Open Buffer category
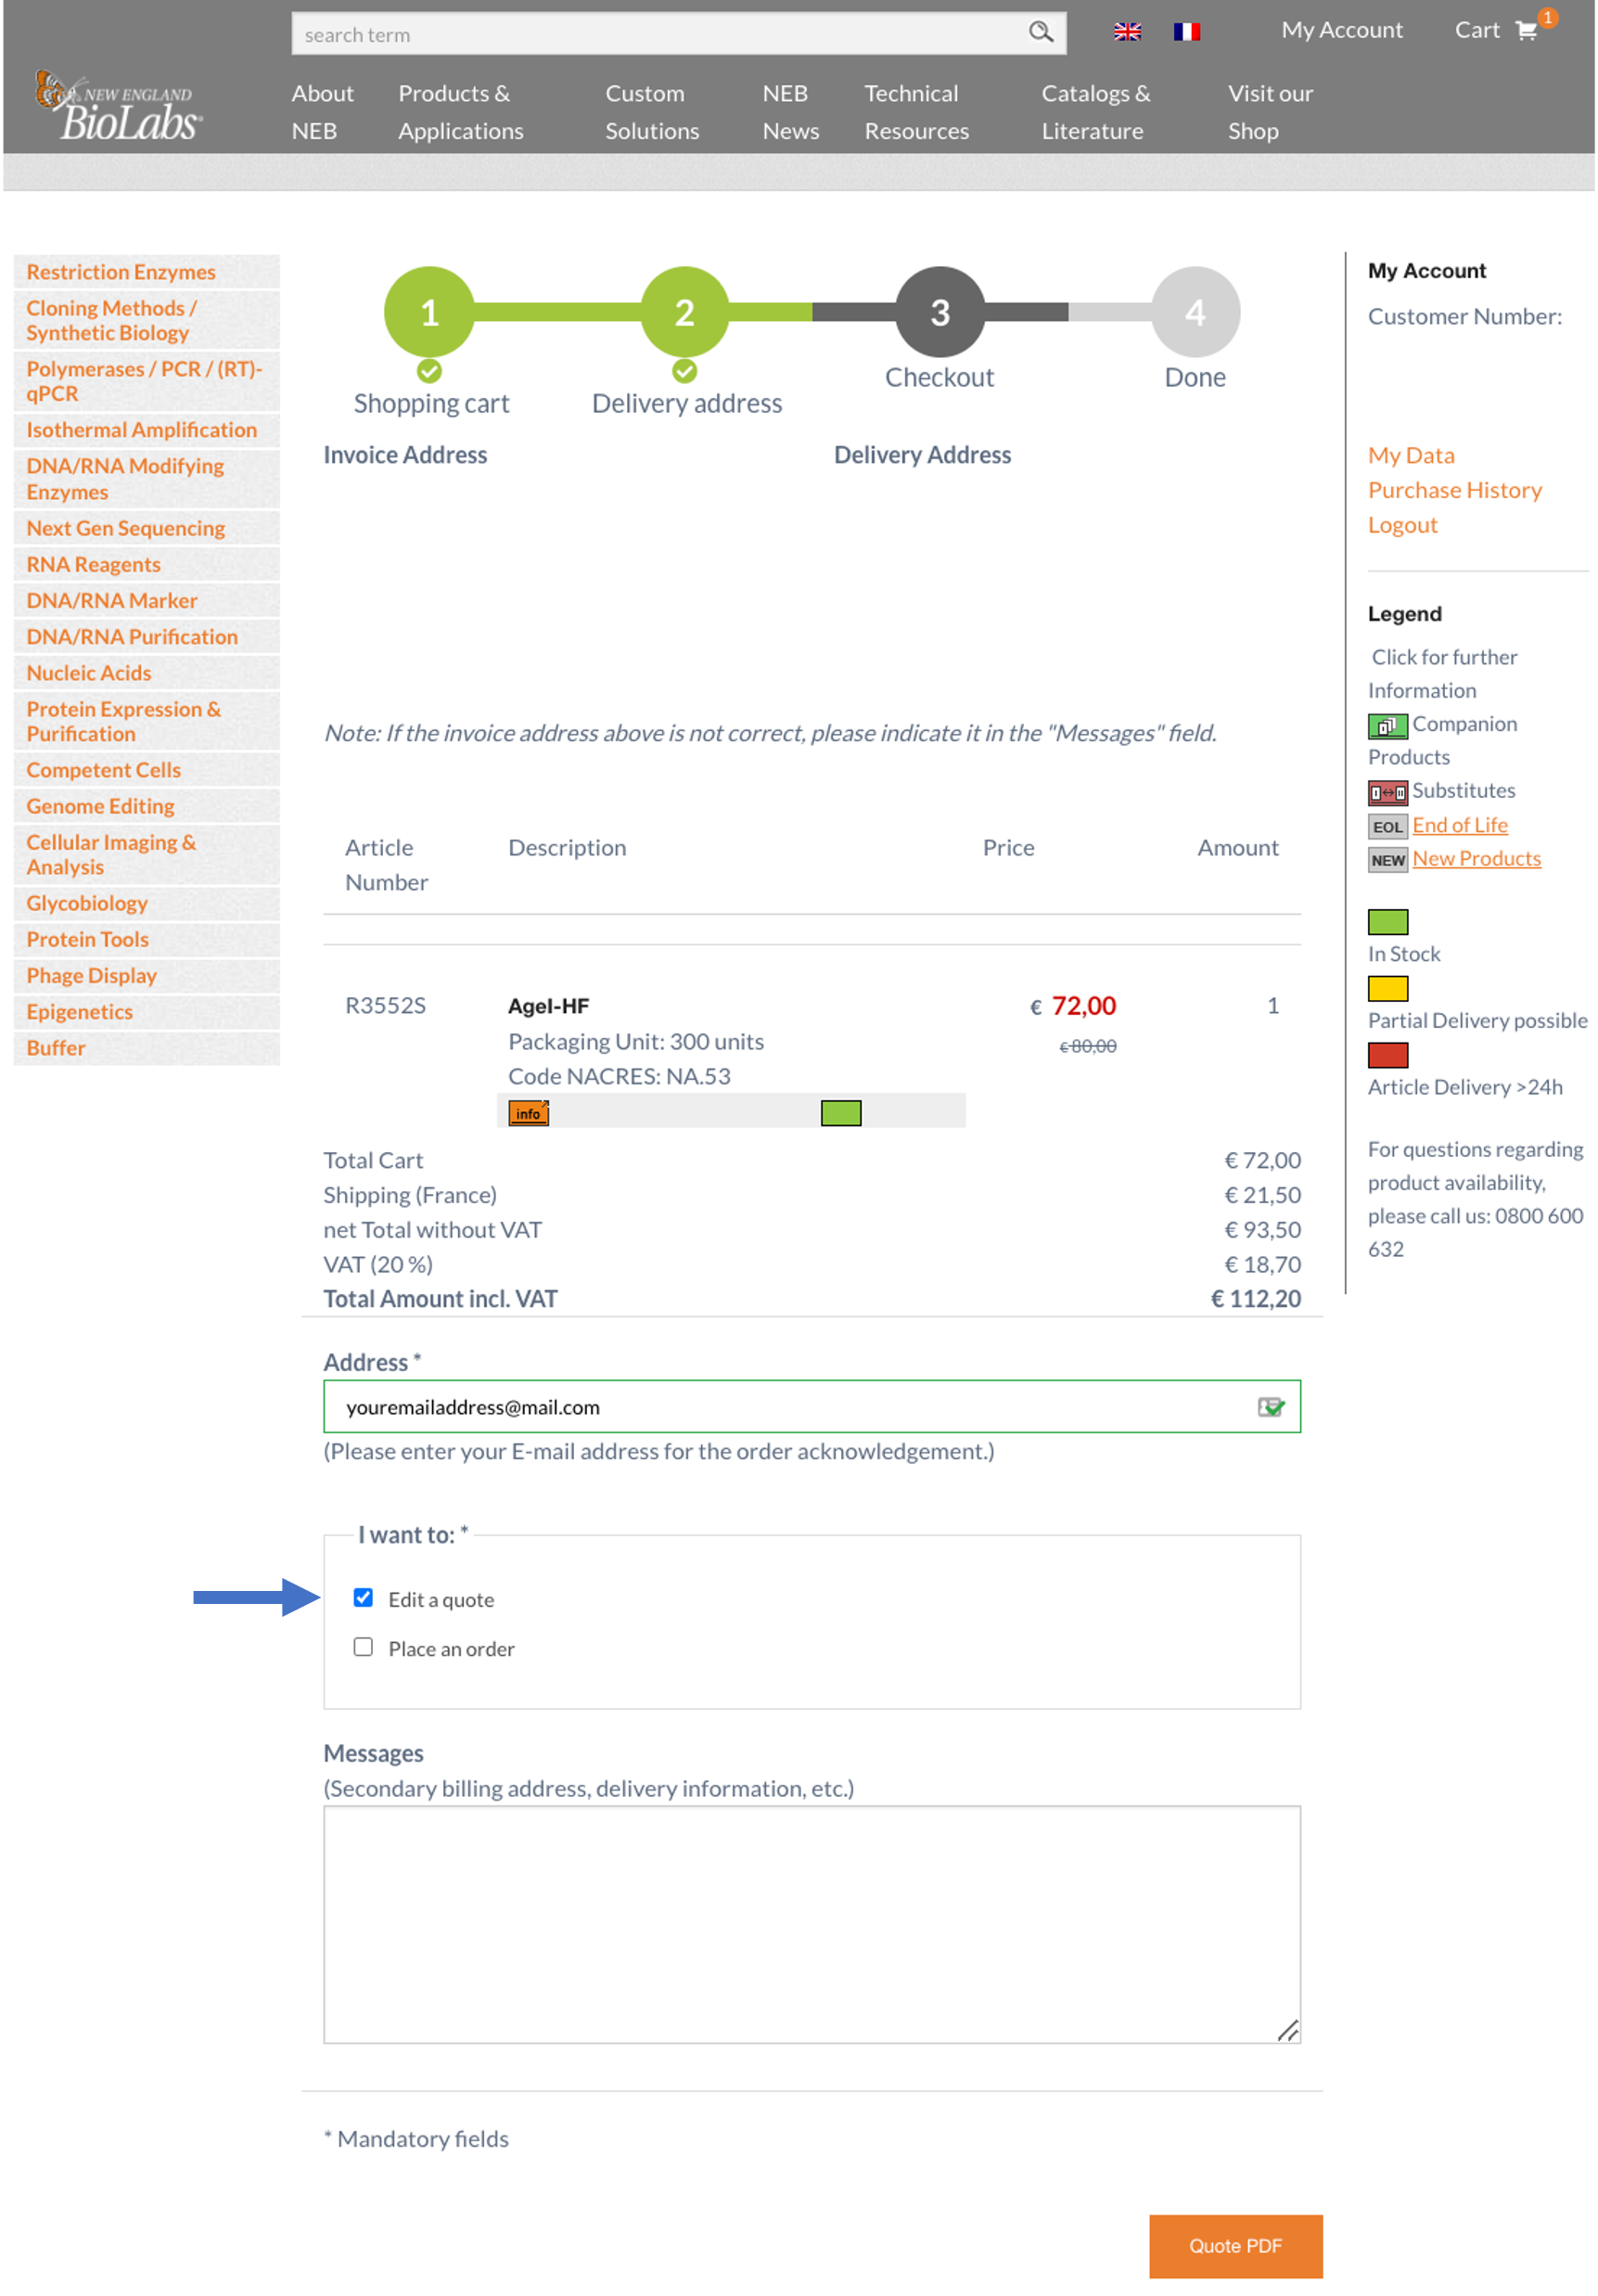This screenshot has height=2296, width=1598. pos(147,1047)
